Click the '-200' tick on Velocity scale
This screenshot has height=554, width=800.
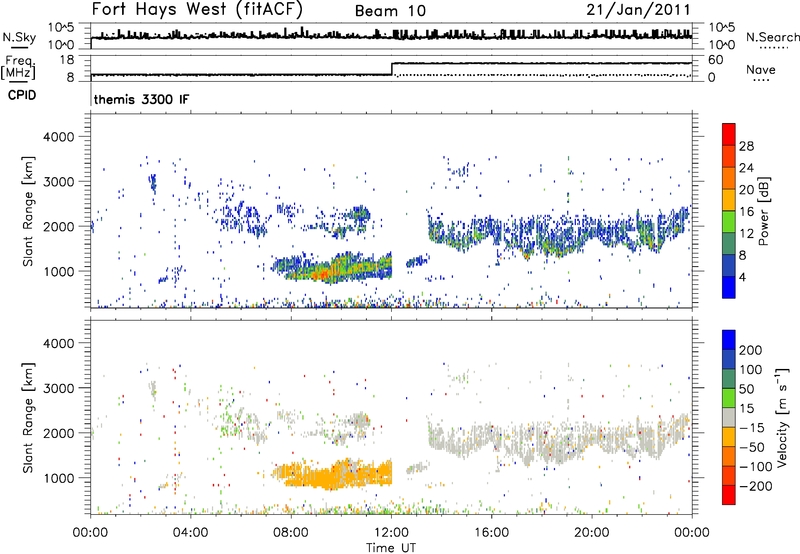tap(756, 486)
